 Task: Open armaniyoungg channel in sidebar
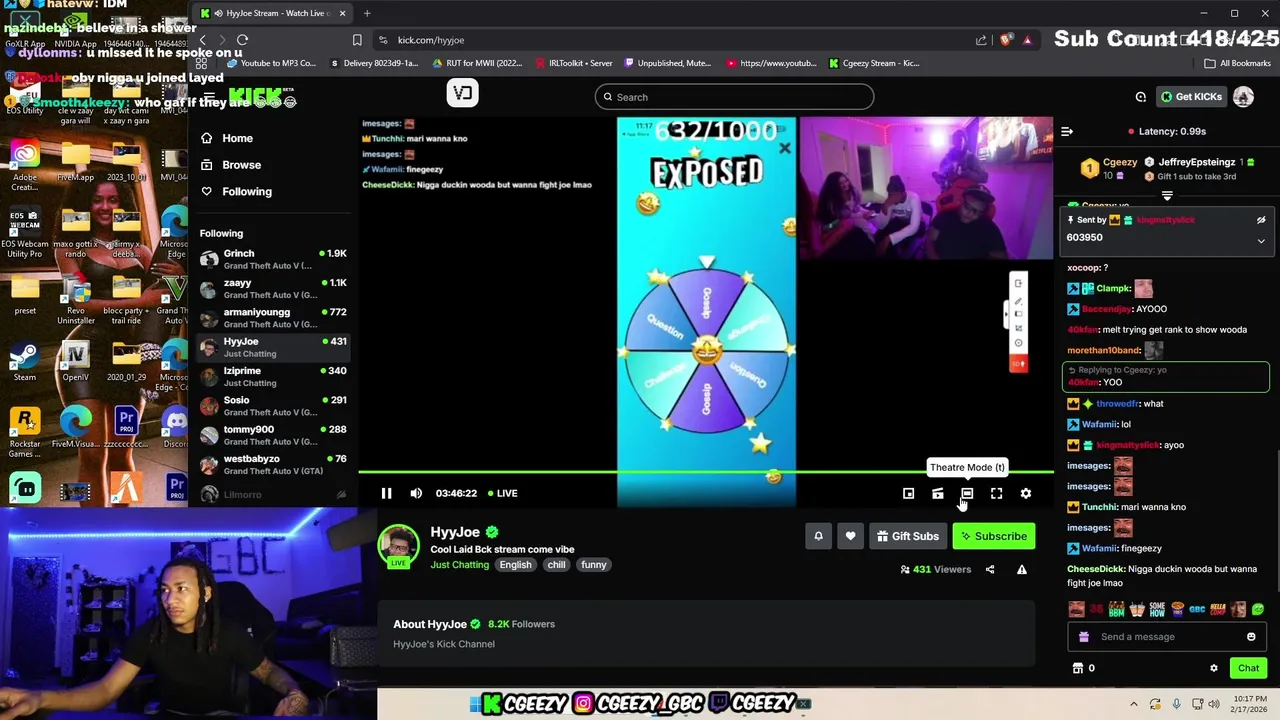point(273,318)
